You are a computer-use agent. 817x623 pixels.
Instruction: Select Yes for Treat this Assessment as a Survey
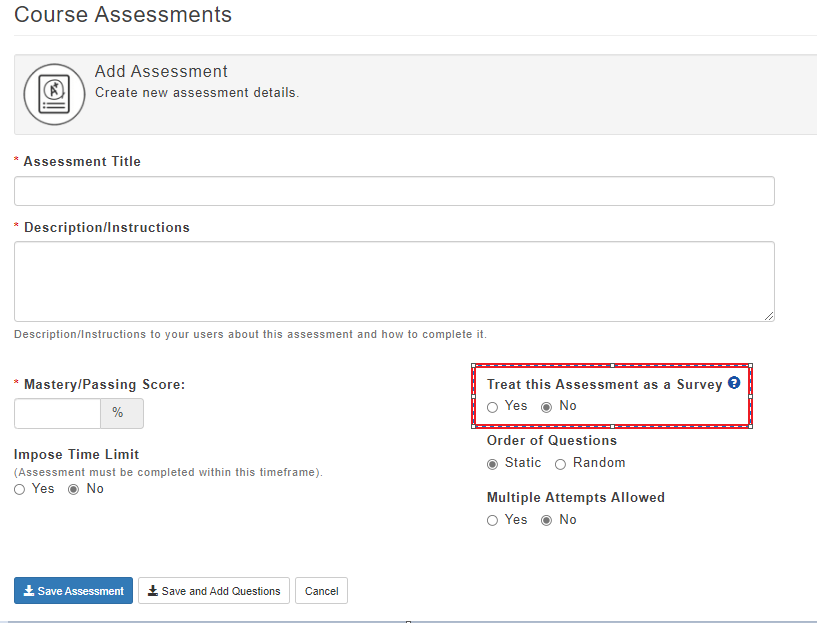click(492, 407)
